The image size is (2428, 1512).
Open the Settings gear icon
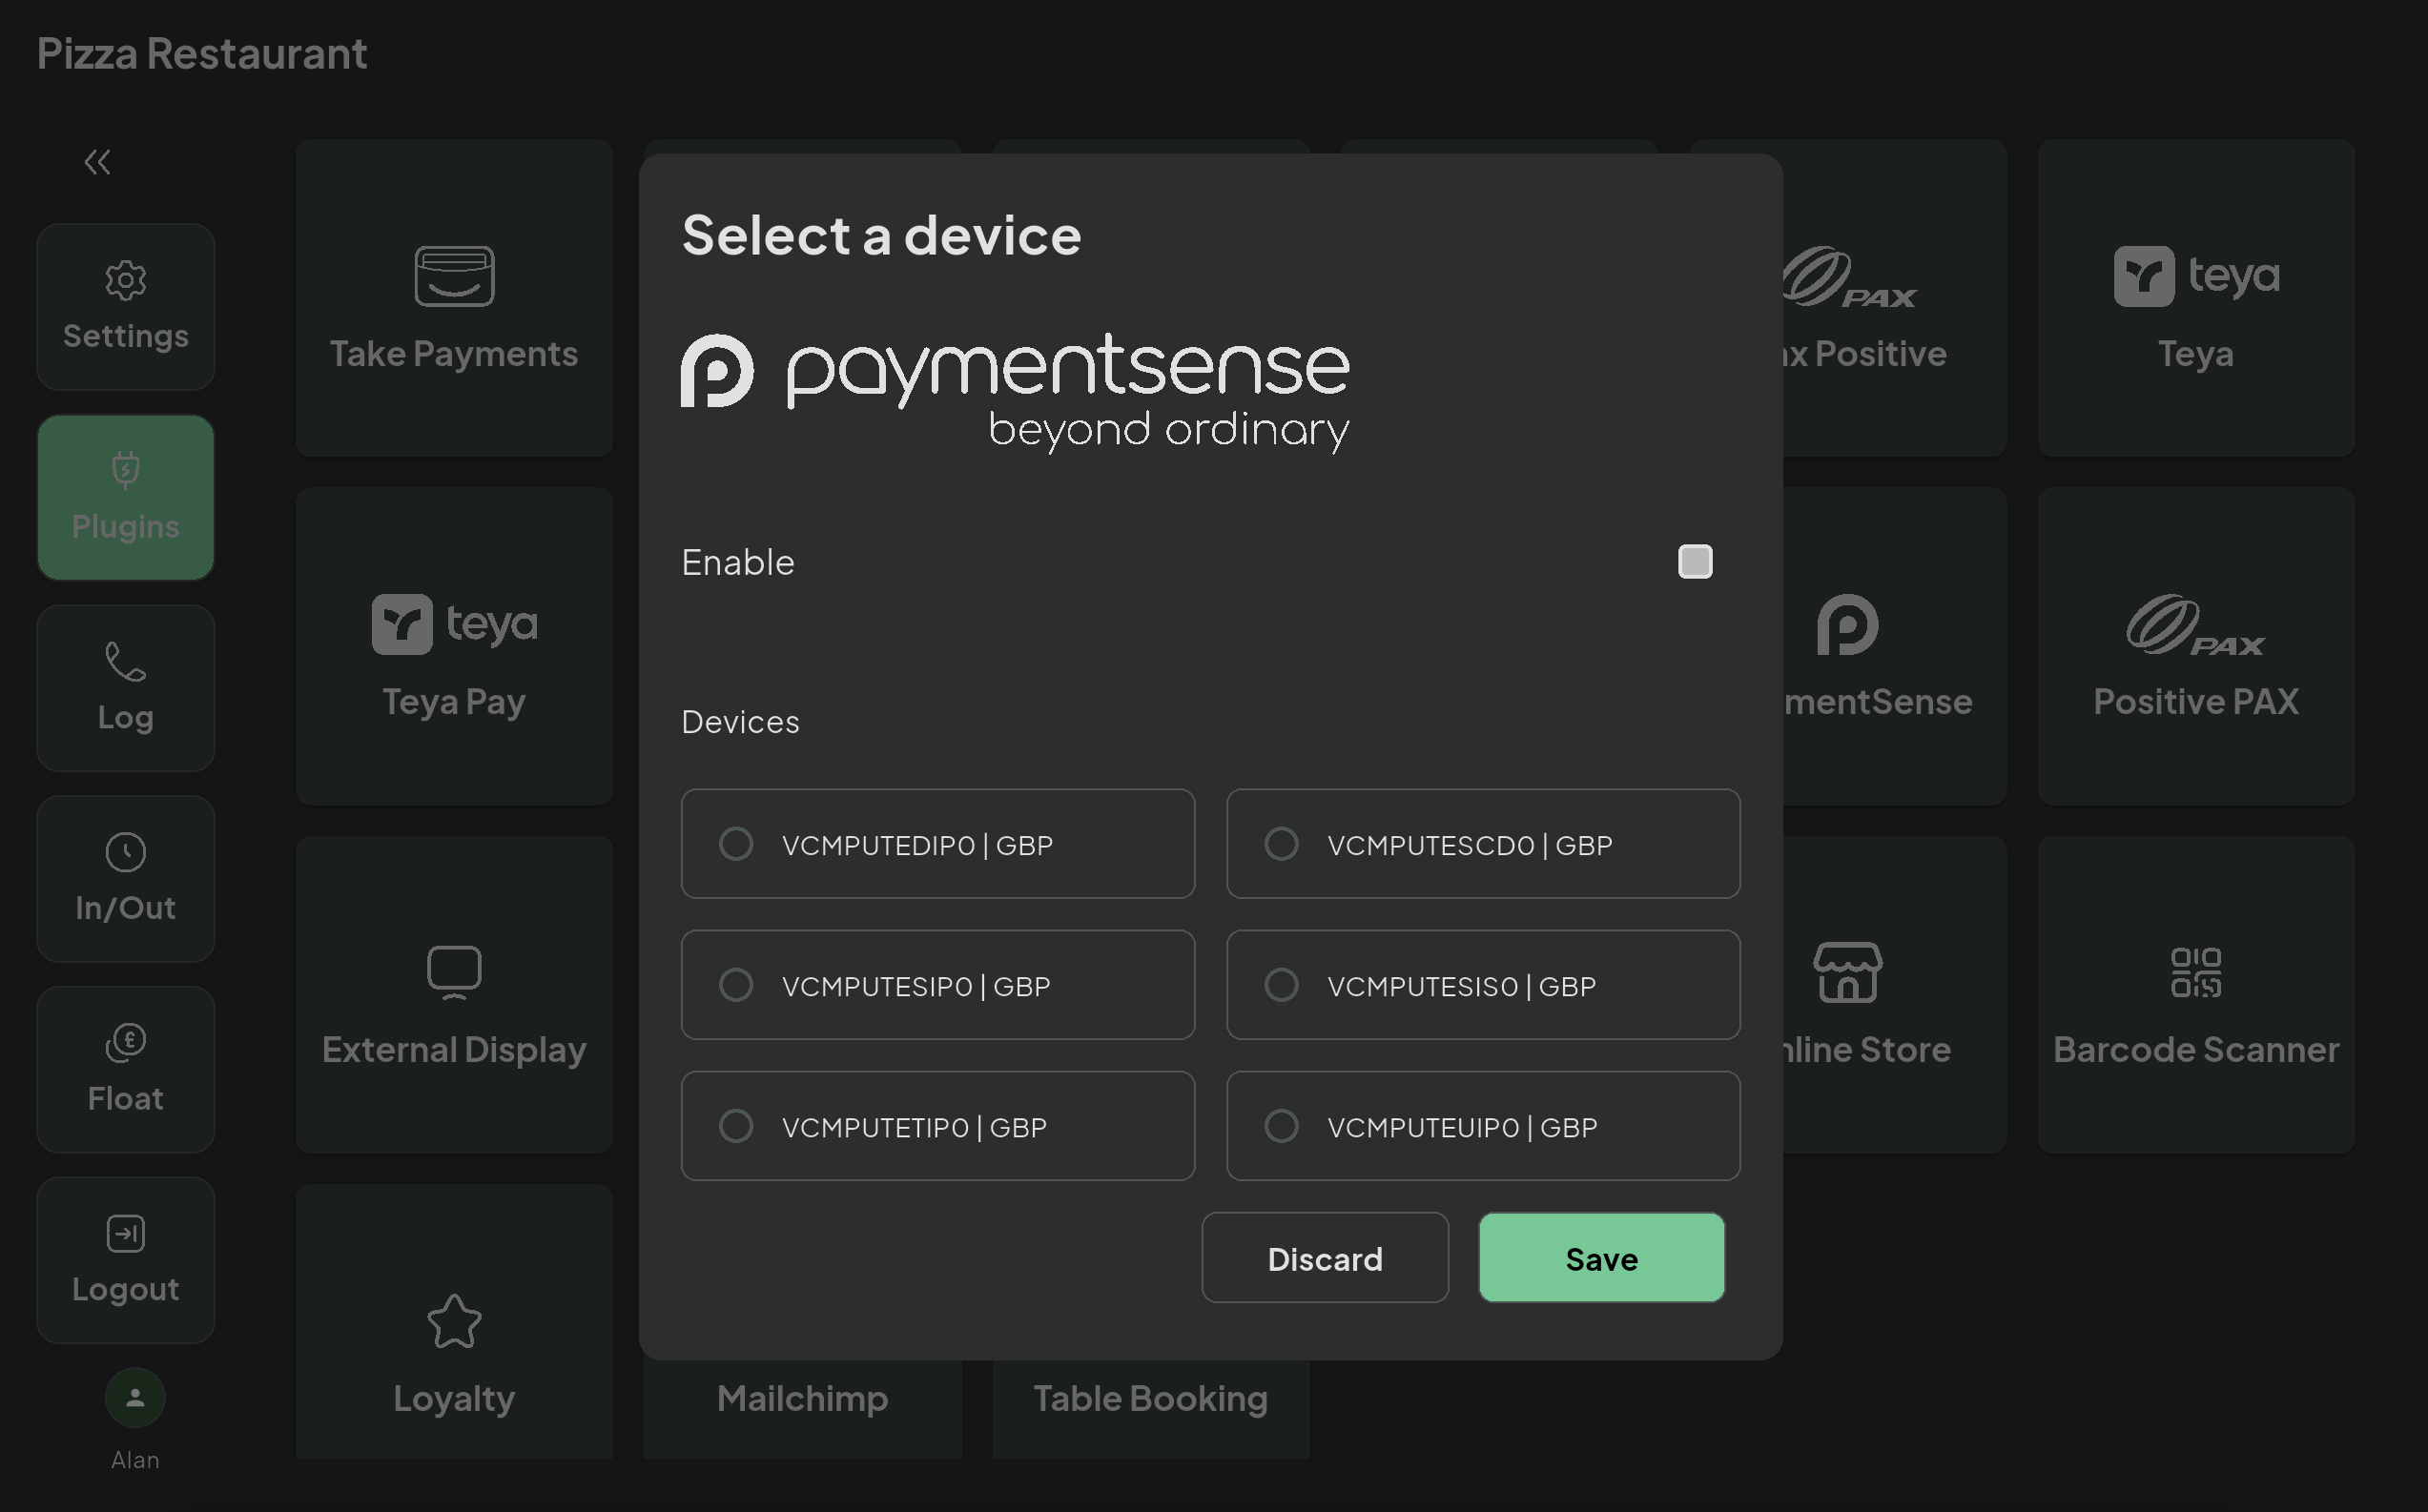[x=126, y=280]
